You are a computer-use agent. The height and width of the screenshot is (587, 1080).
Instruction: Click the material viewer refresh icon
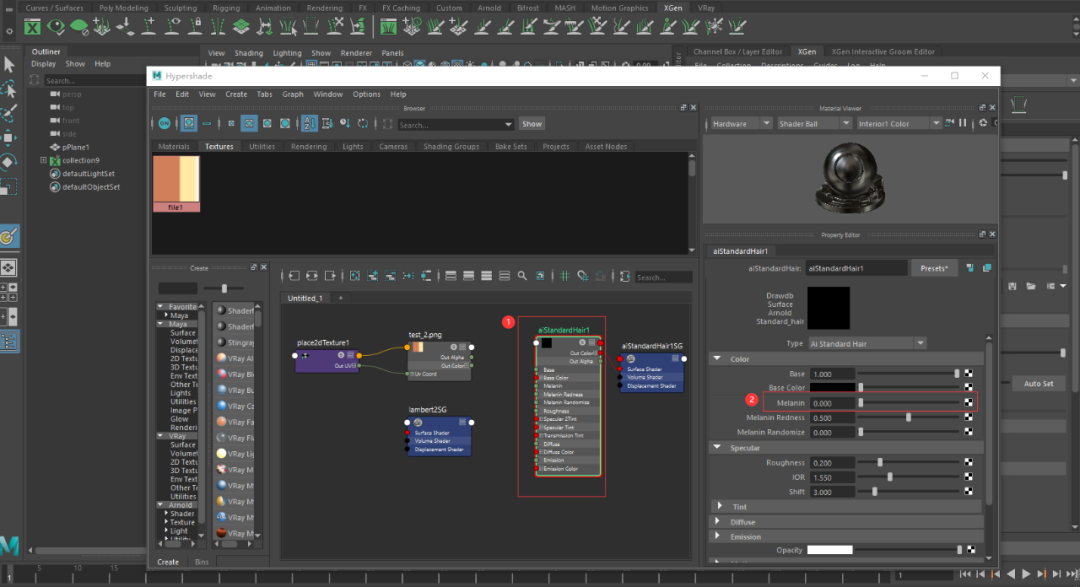tap(983, 123)
